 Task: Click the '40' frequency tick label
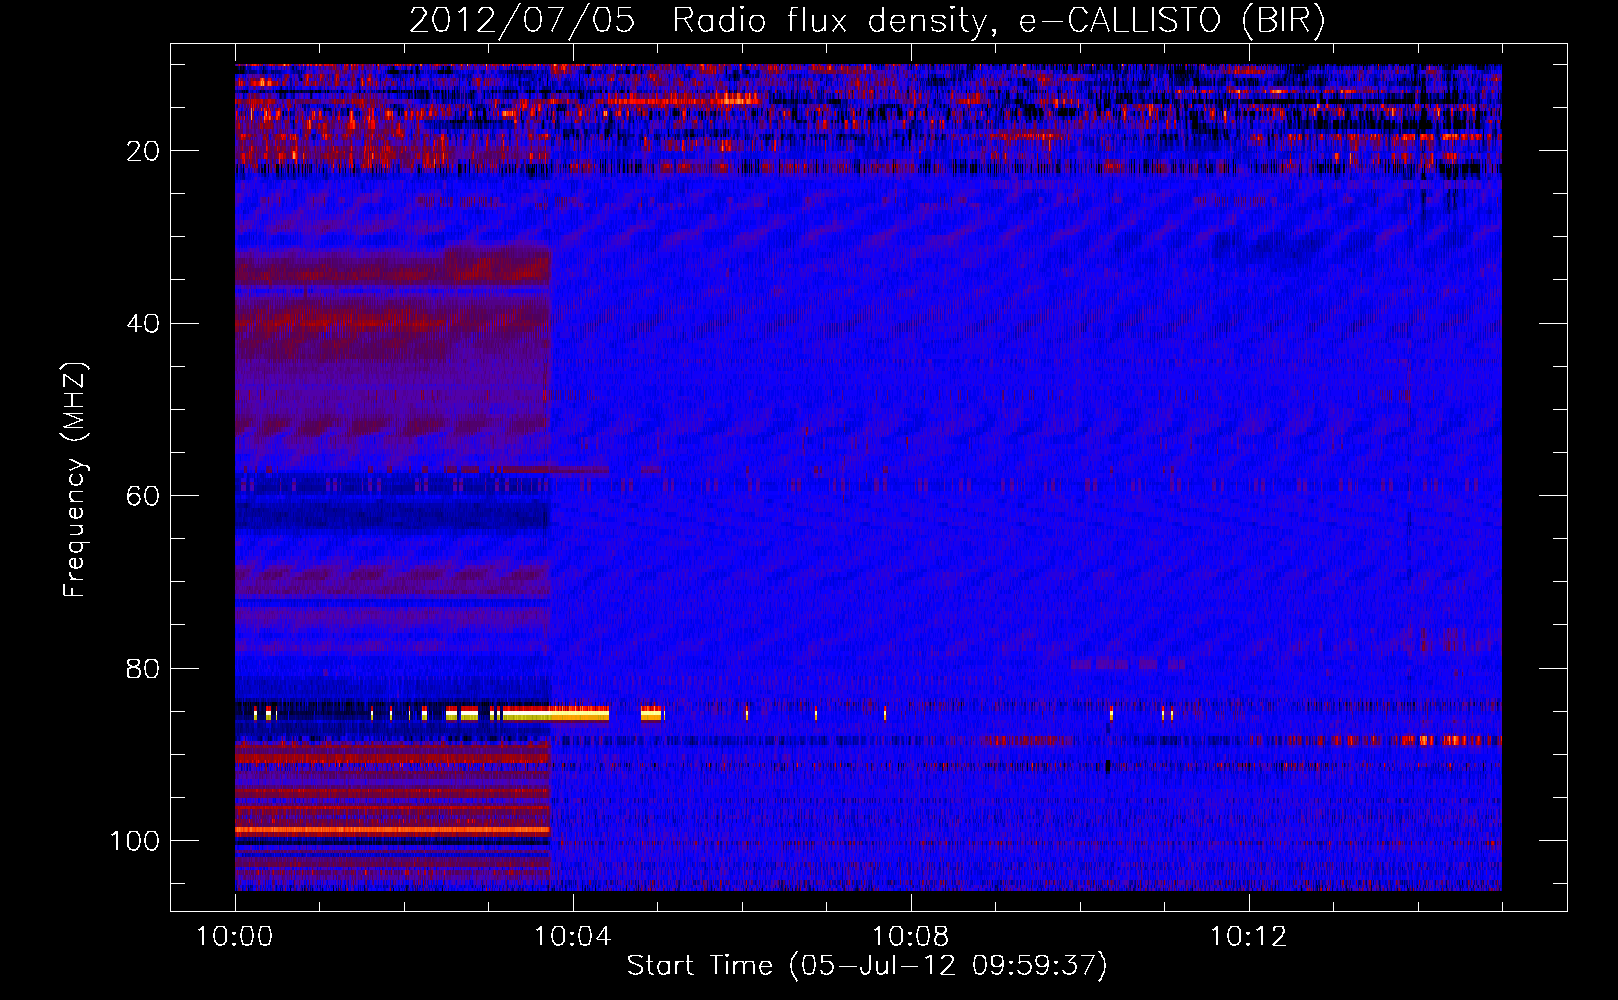[x=144, y=324]
